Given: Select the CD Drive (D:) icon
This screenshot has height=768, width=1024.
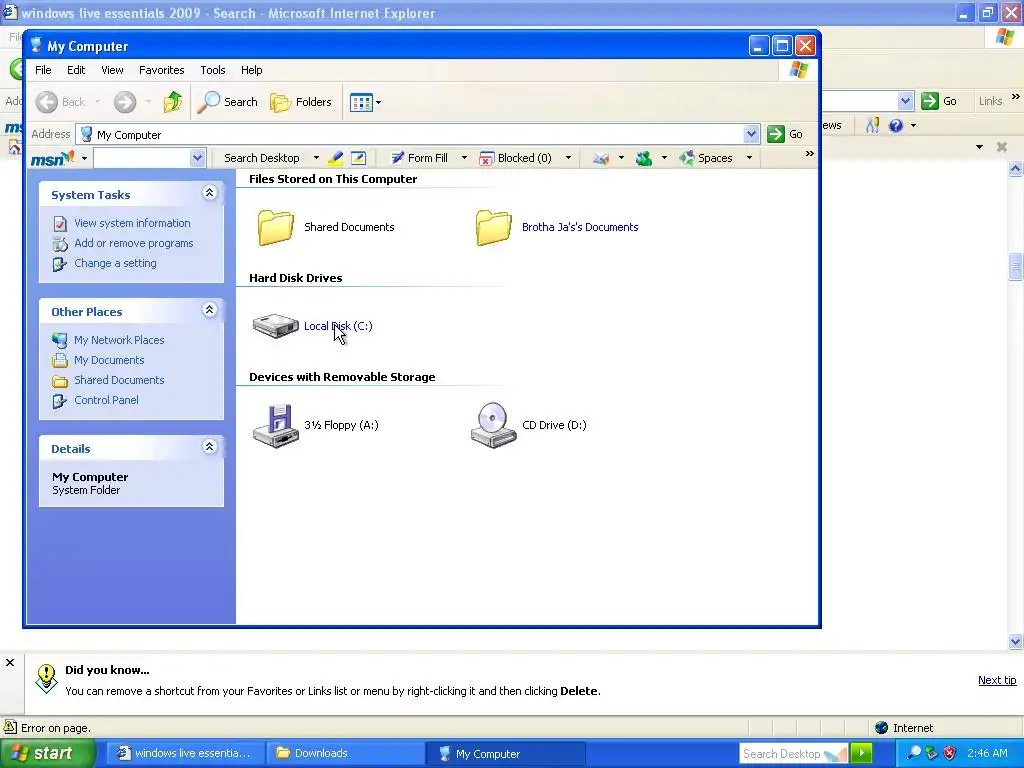Looking at the screenshot, I should [x=494, y=425].
